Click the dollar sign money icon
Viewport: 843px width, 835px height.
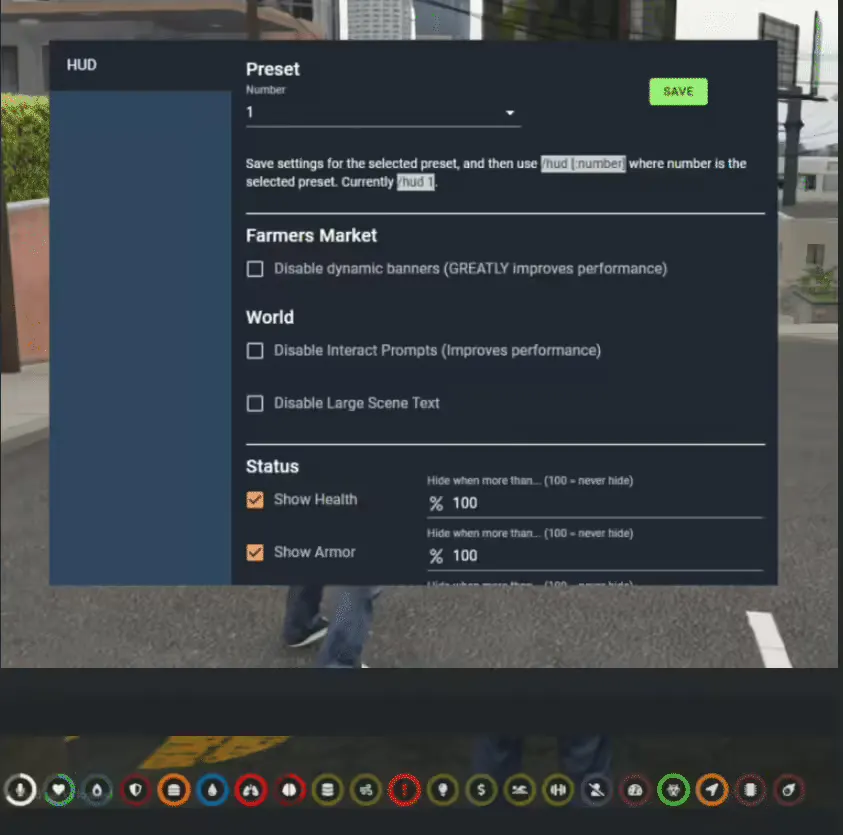[x=481, y=790]
